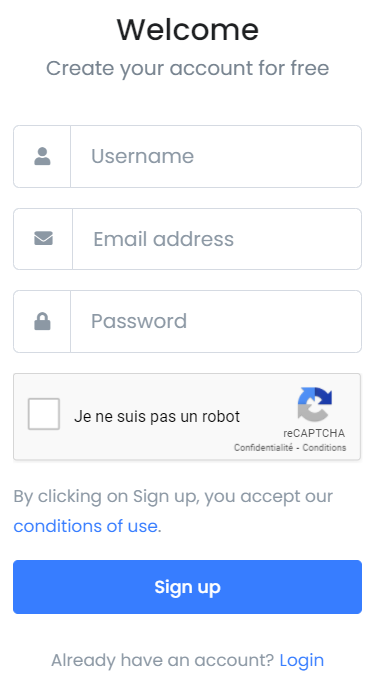Screen dimensions: 377x700
Task: Click the 'Create your account for free' subtitle
Action: 188,68
